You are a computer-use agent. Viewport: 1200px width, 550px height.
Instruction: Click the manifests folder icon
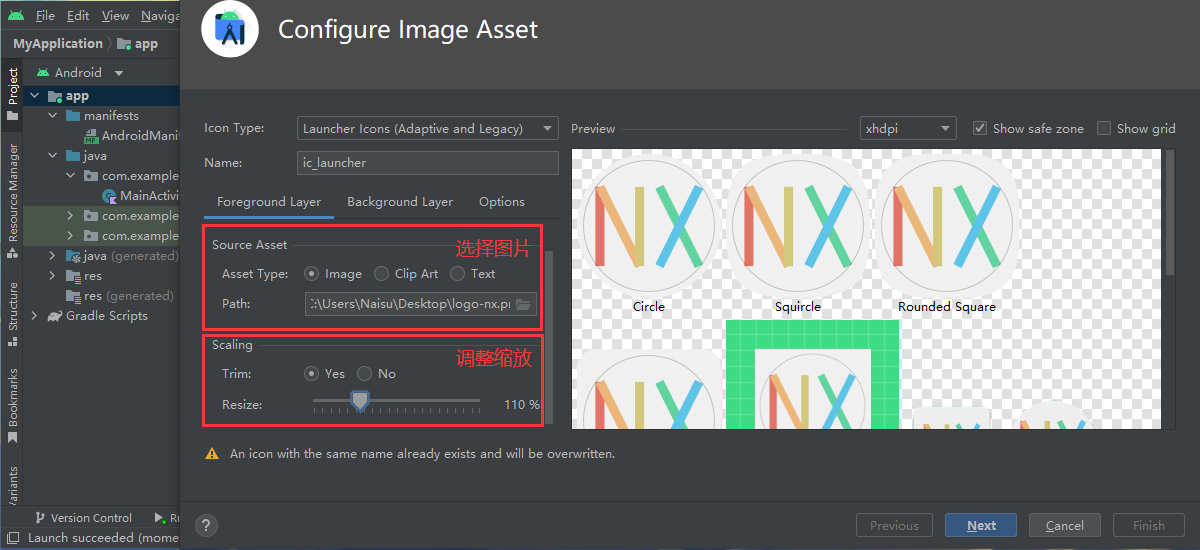(73, 116)
